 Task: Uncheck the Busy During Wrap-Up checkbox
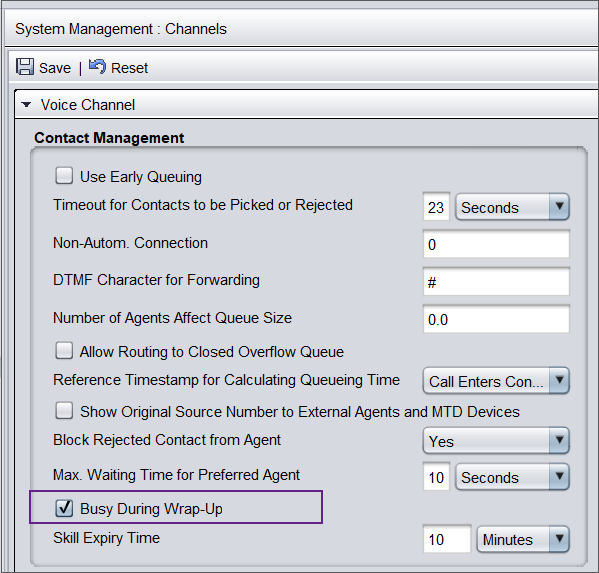(64, 508)
